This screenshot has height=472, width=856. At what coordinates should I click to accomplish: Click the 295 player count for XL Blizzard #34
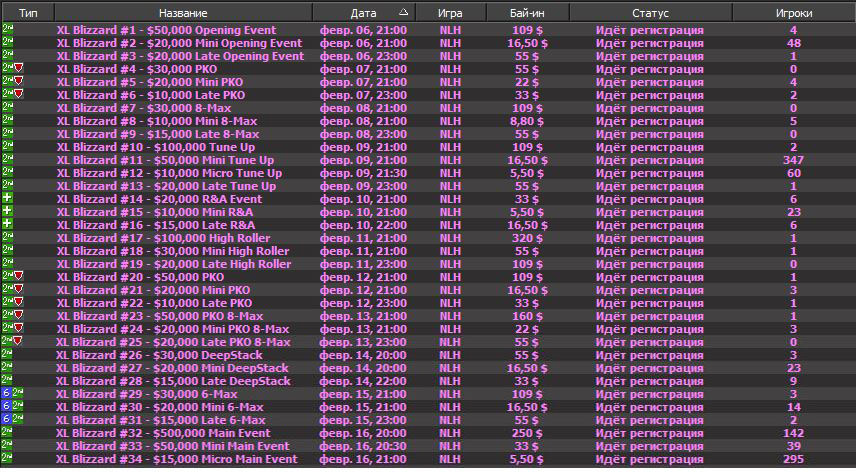coord(793,459)
